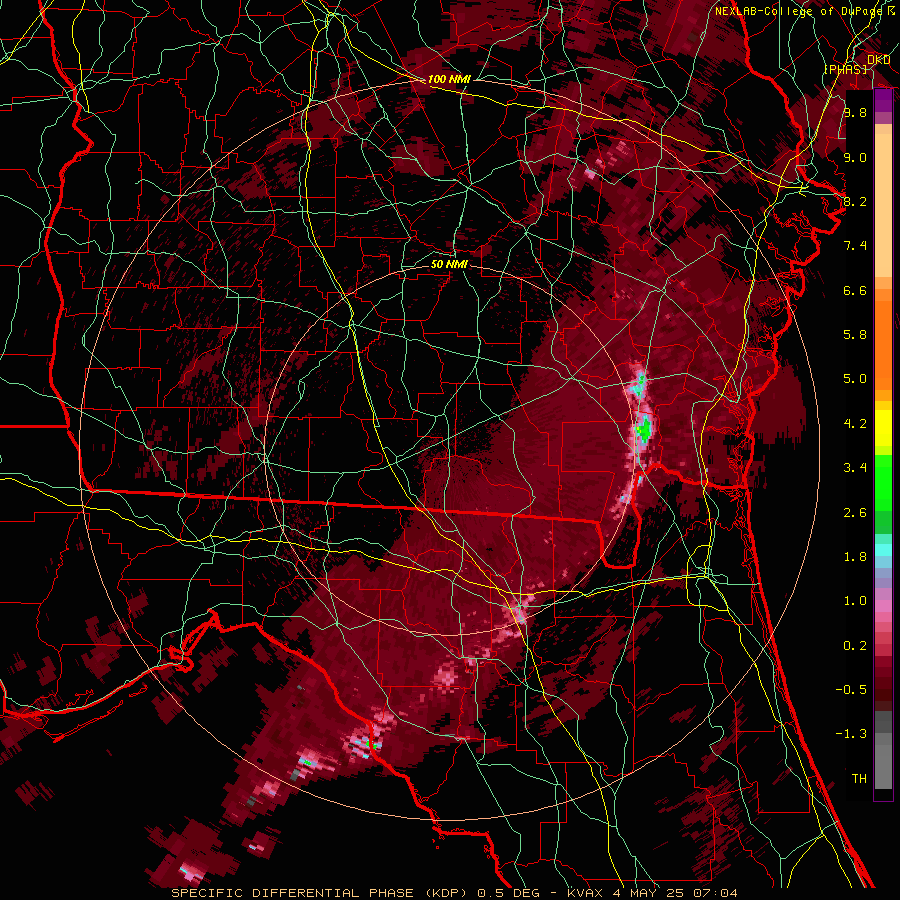Click the 7.4 scale value
900x900 pixels.
(855, 246)
